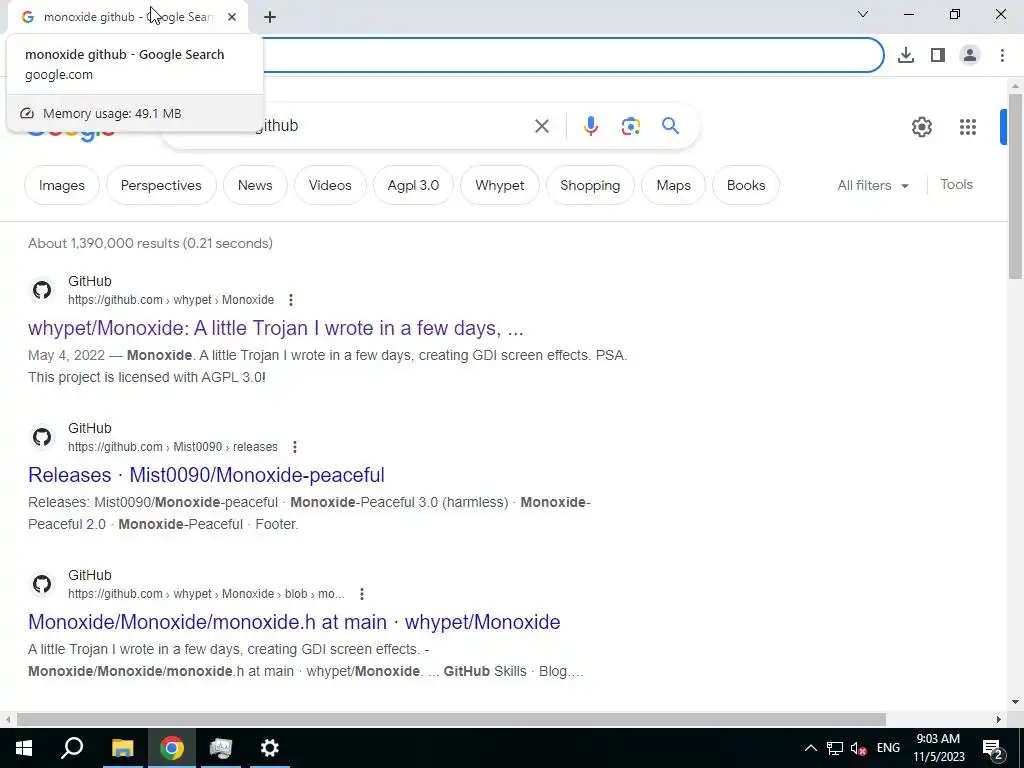The height and width of the screenshot is (768, 1024).
Task: Open the Google apps grid
Action: pos(967,127)
